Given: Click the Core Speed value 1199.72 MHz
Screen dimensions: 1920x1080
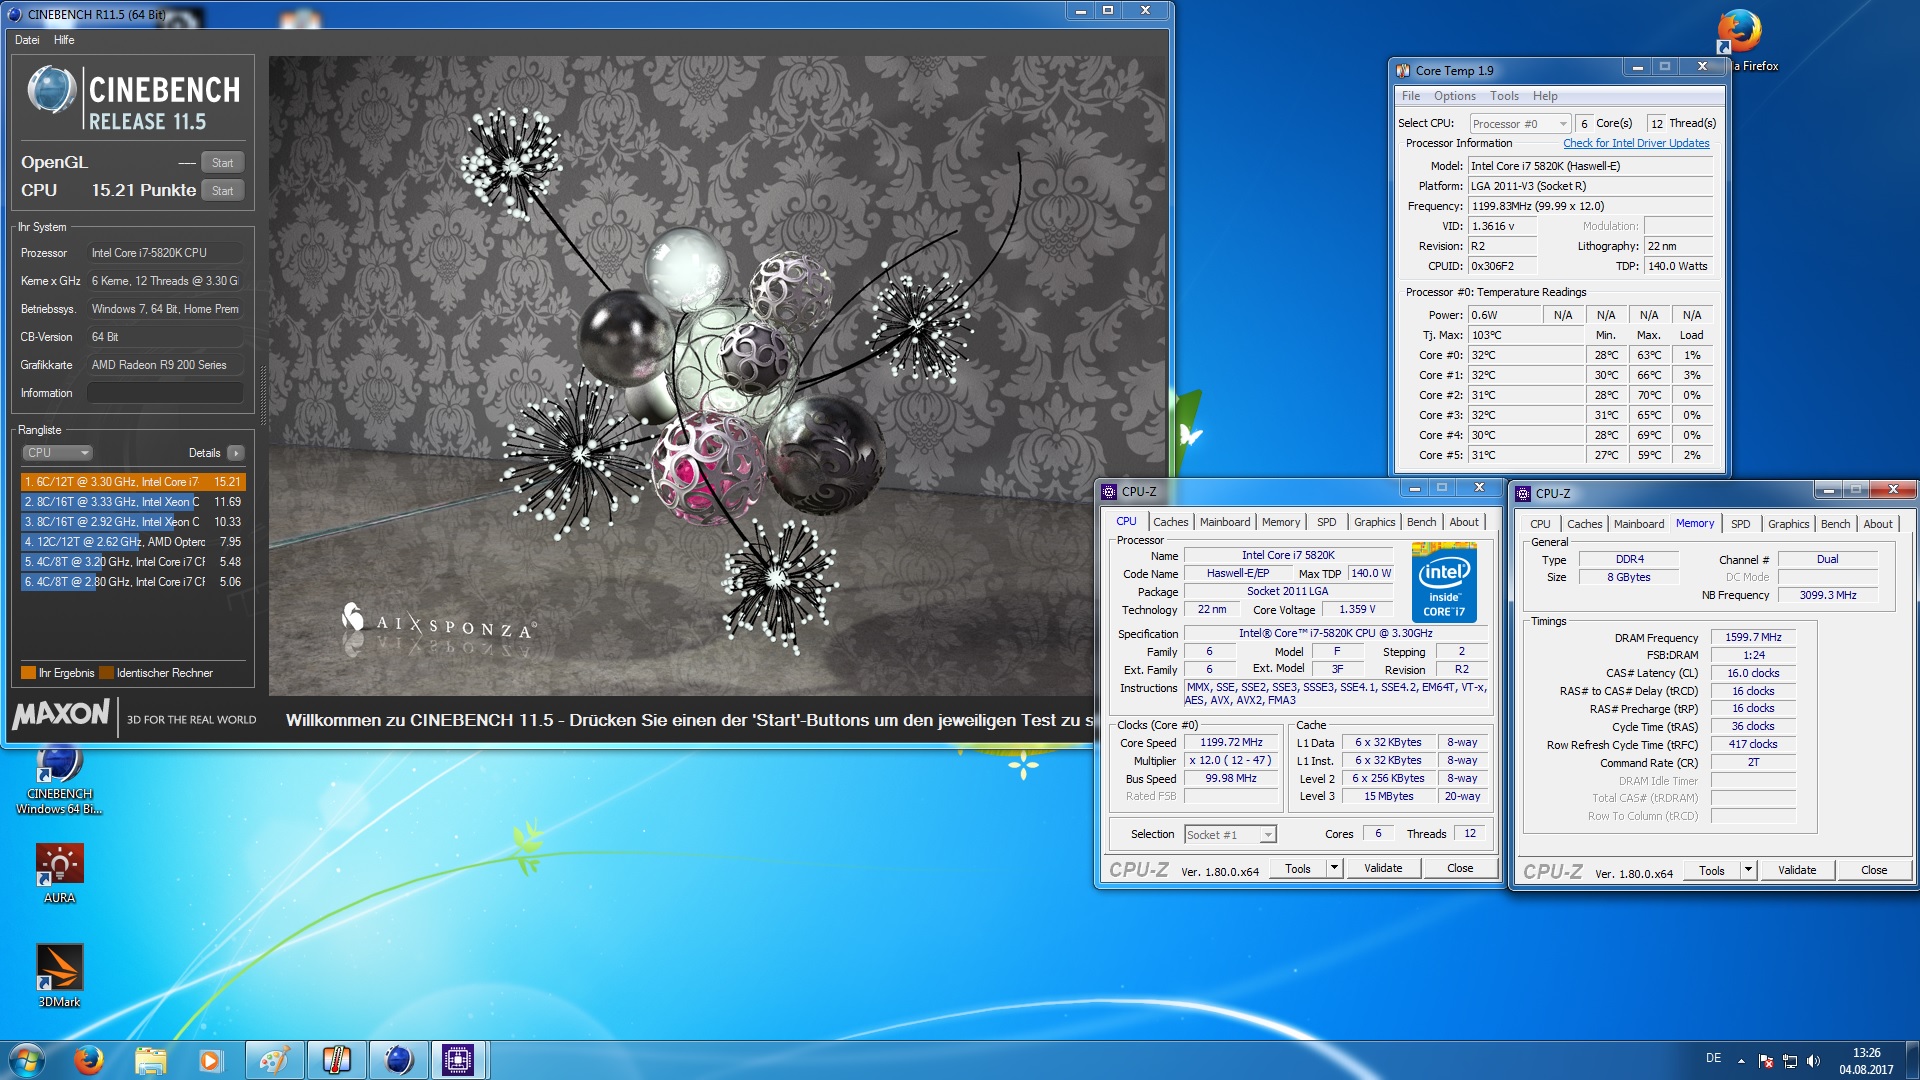Looking at the screenshot, I should (1231, 742).
